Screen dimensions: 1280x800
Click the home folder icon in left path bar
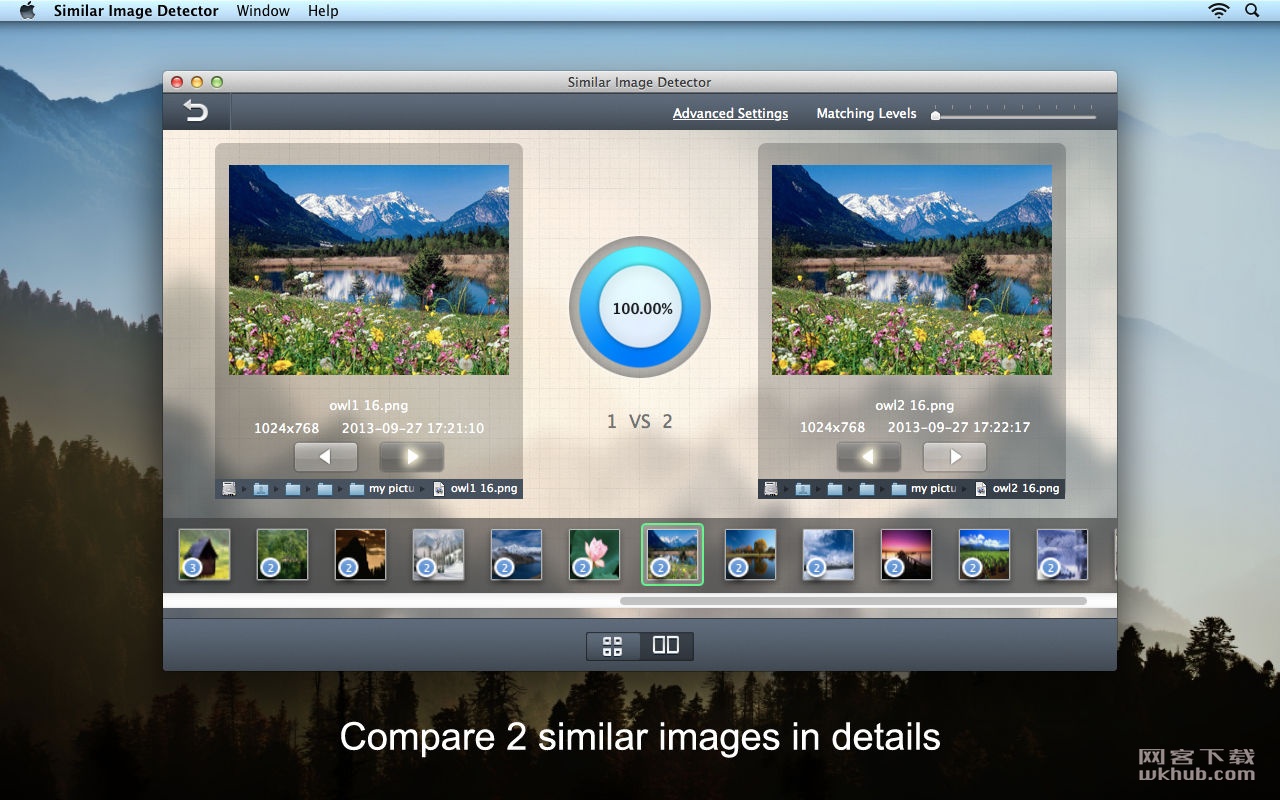(261, 488)
